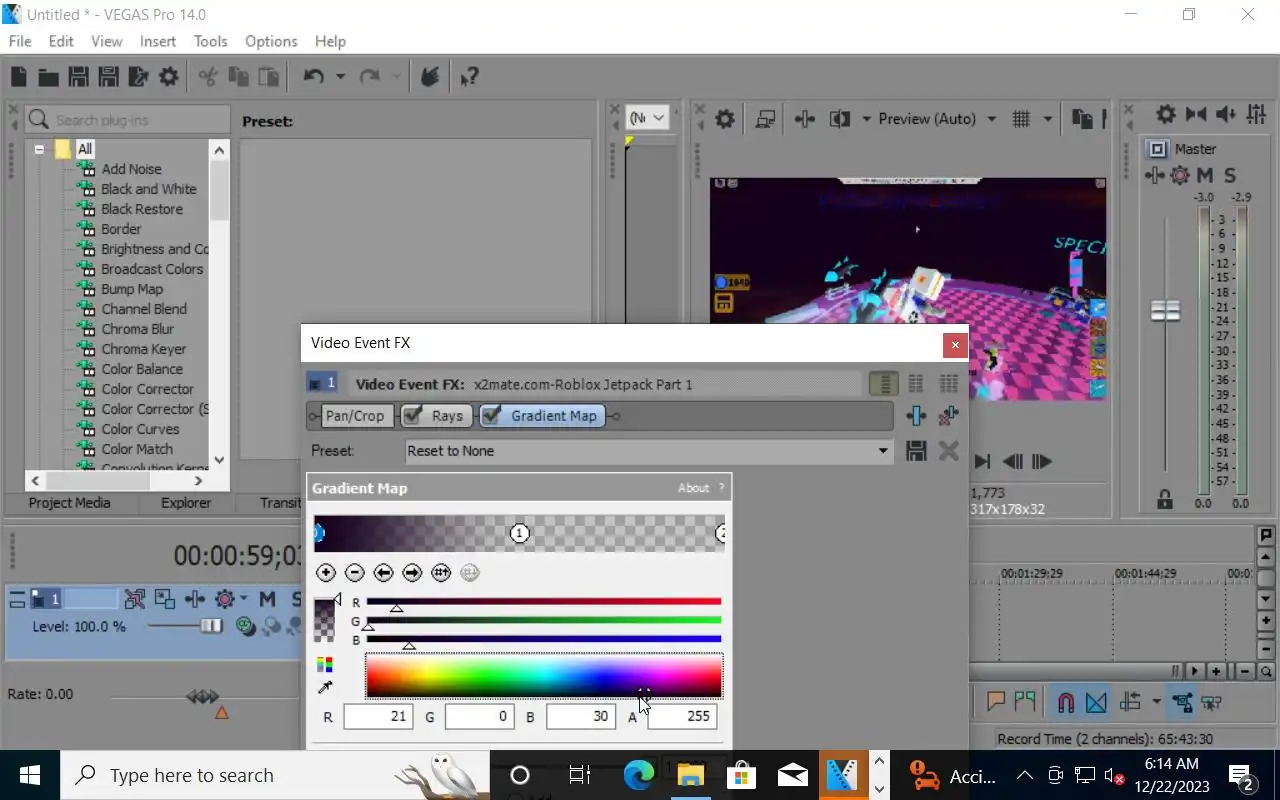Switch to the Project Media tab
The image size is (1280, 800).
(69, 503)
